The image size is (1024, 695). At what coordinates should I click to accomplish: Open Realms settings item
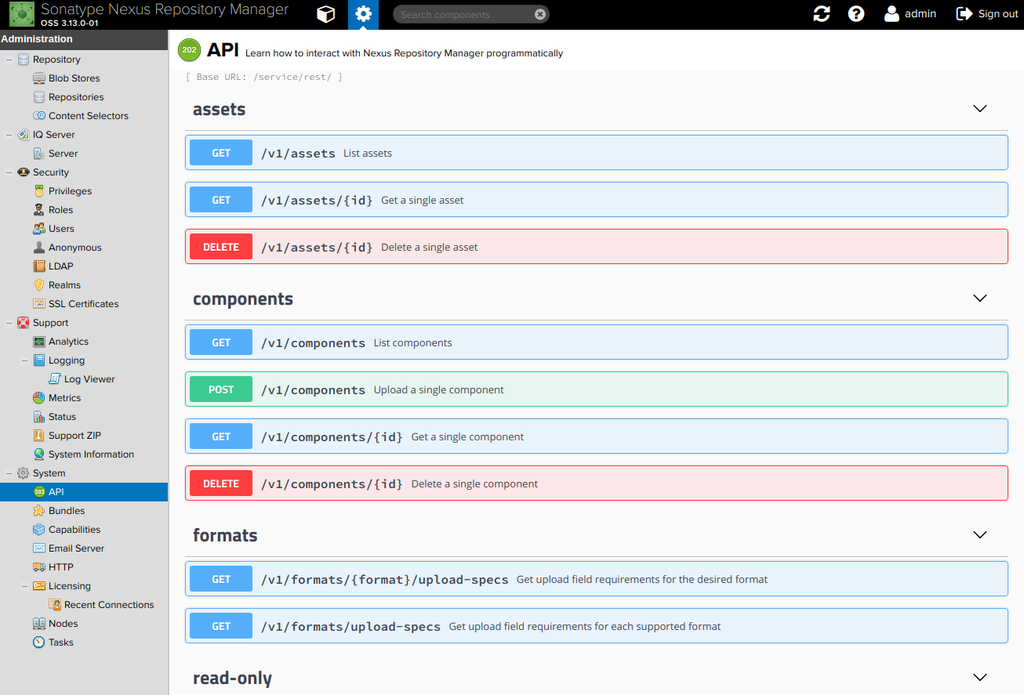[64, 285]
